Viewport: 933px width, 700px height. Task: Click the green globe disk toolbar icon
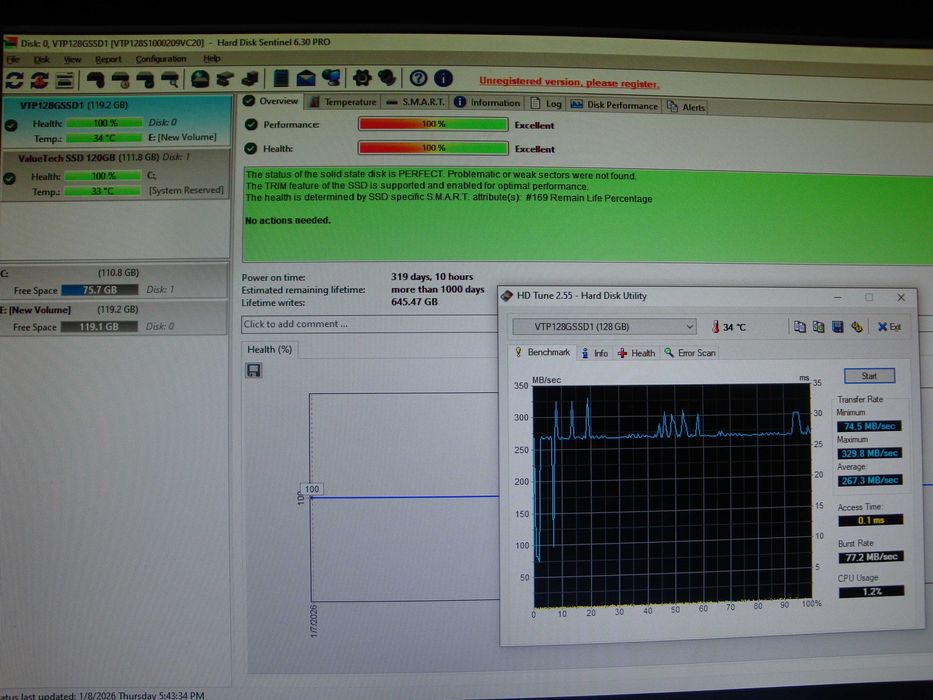pos(200,79)
